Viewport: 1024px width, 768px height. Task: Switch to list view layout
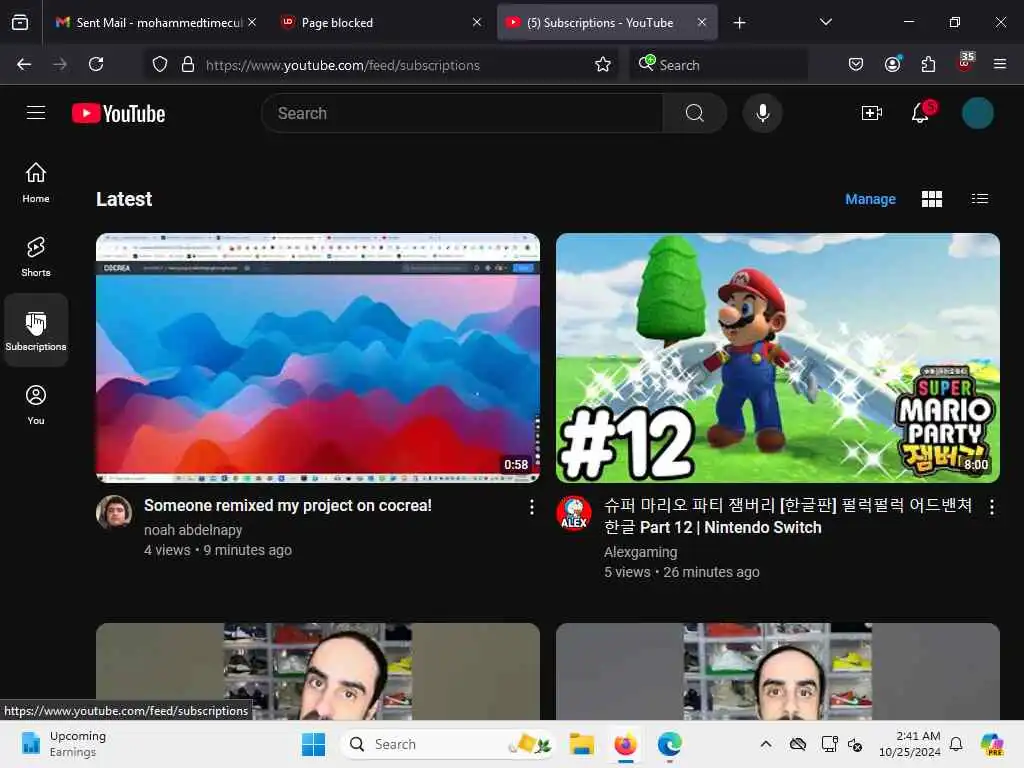[980, 199]
